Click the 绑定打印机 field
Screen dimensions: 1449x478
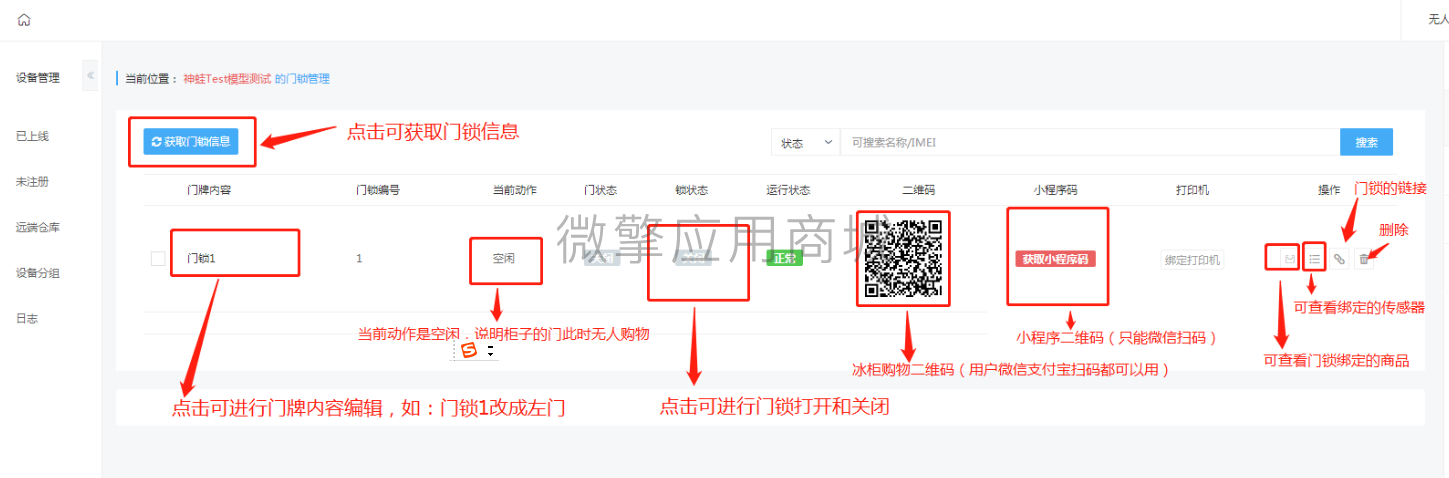point(1192,260)
